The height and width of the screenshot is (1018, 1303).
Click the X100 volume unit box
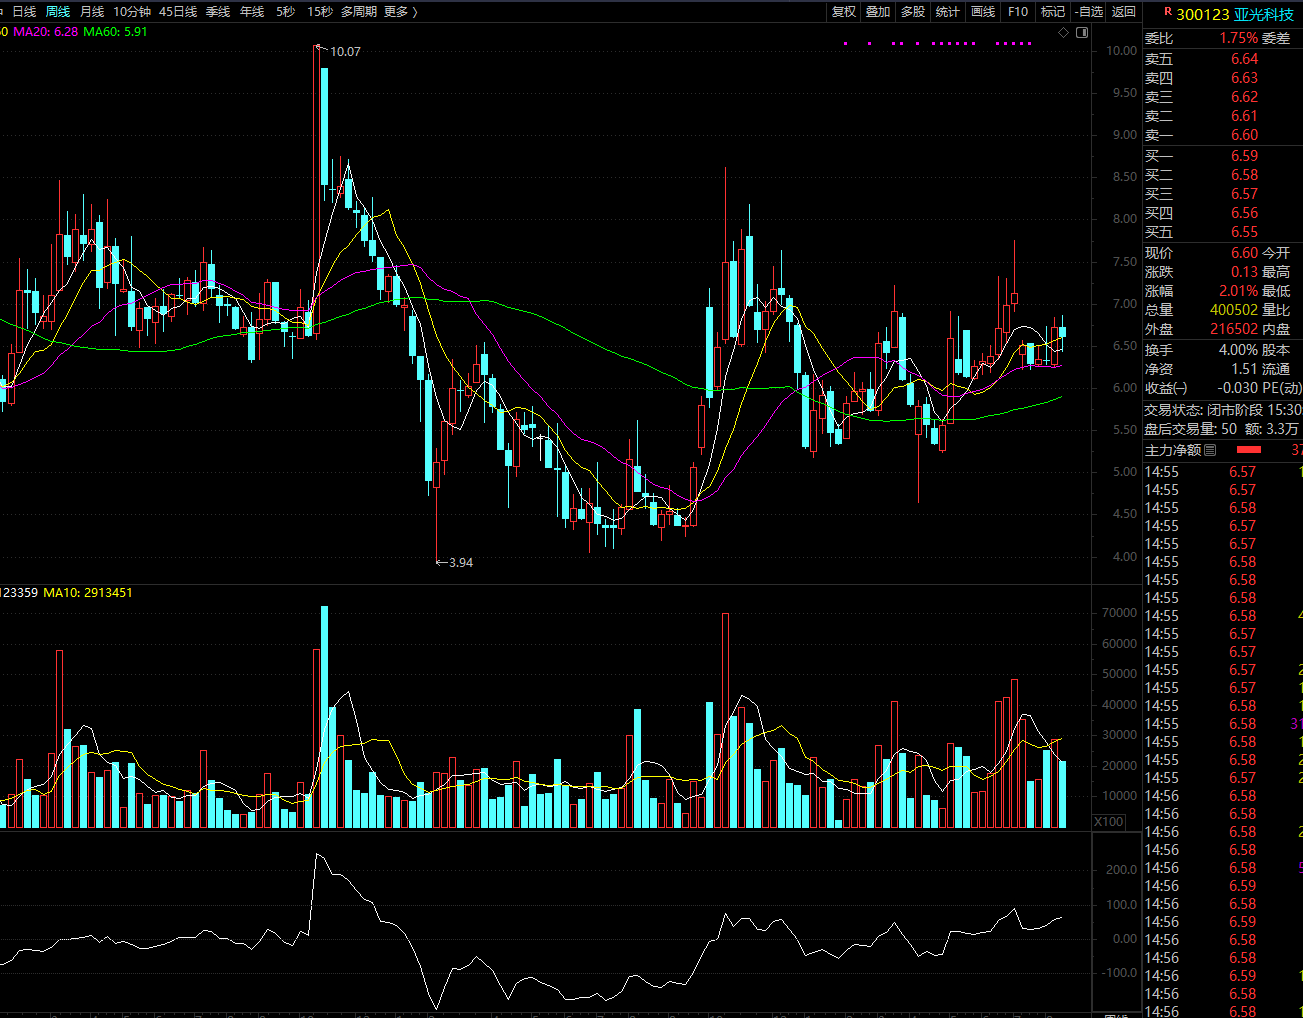[1108, 821]
